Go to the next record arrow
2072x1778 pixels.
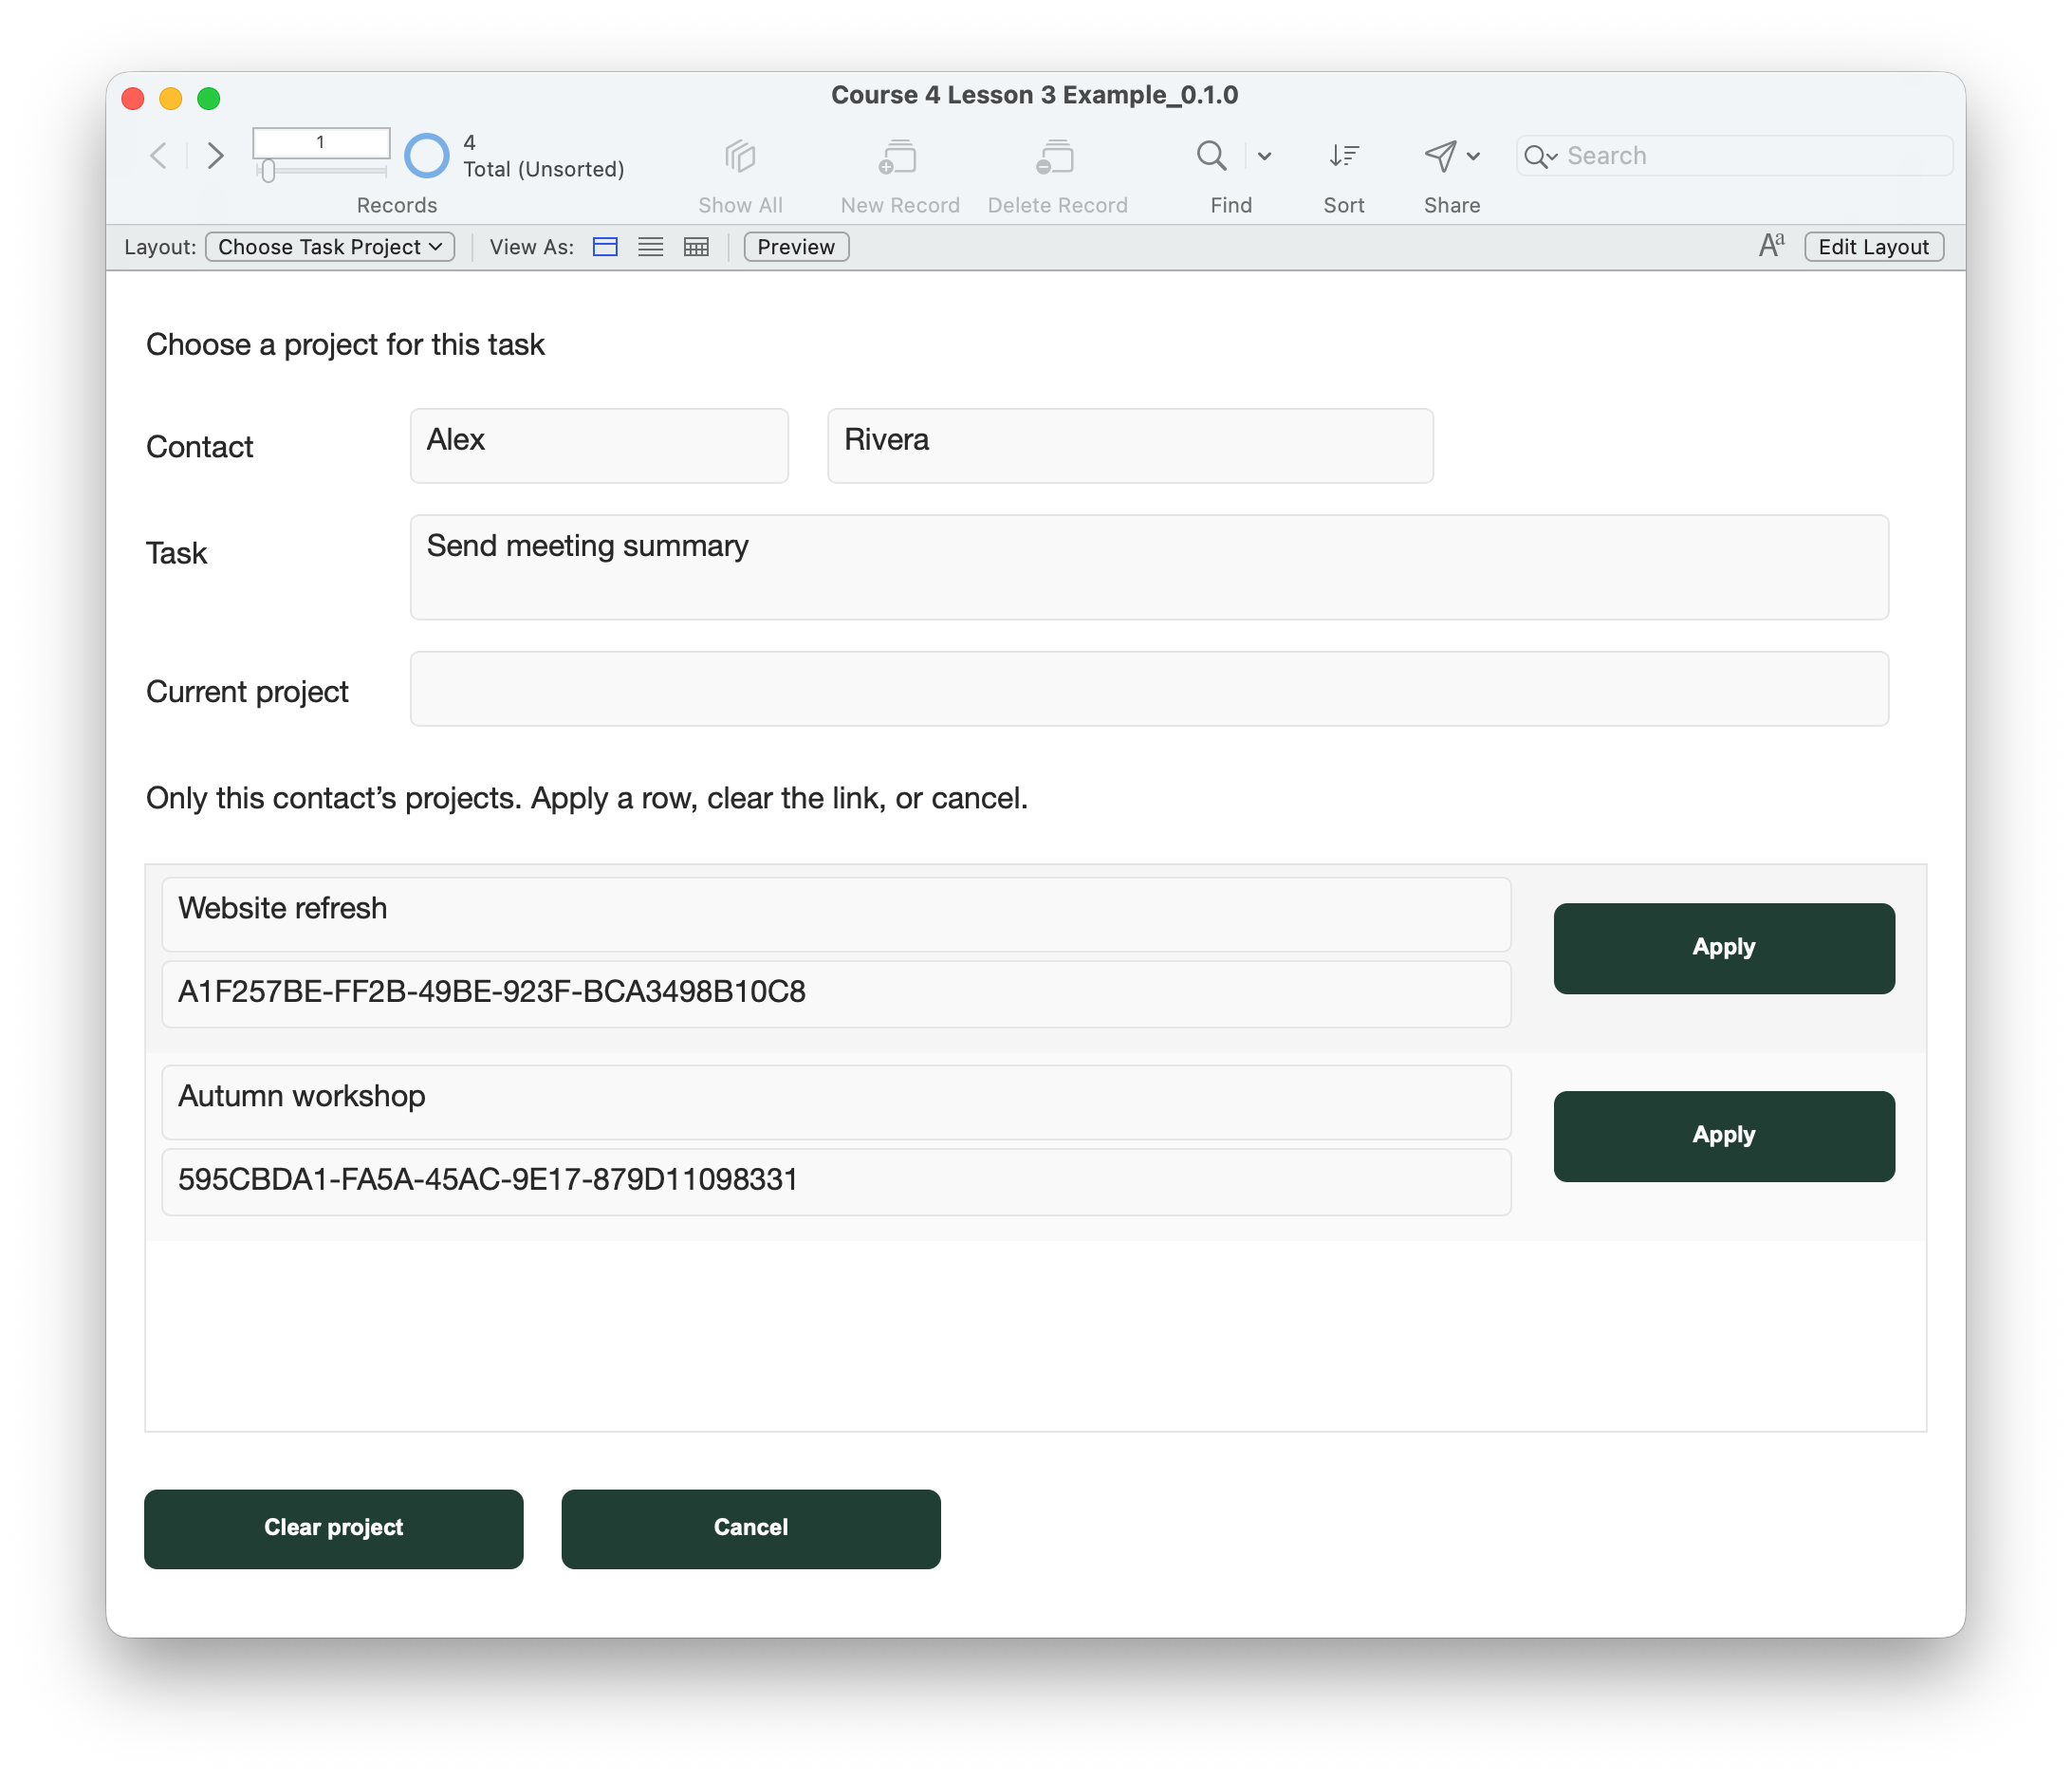point(214,155)
